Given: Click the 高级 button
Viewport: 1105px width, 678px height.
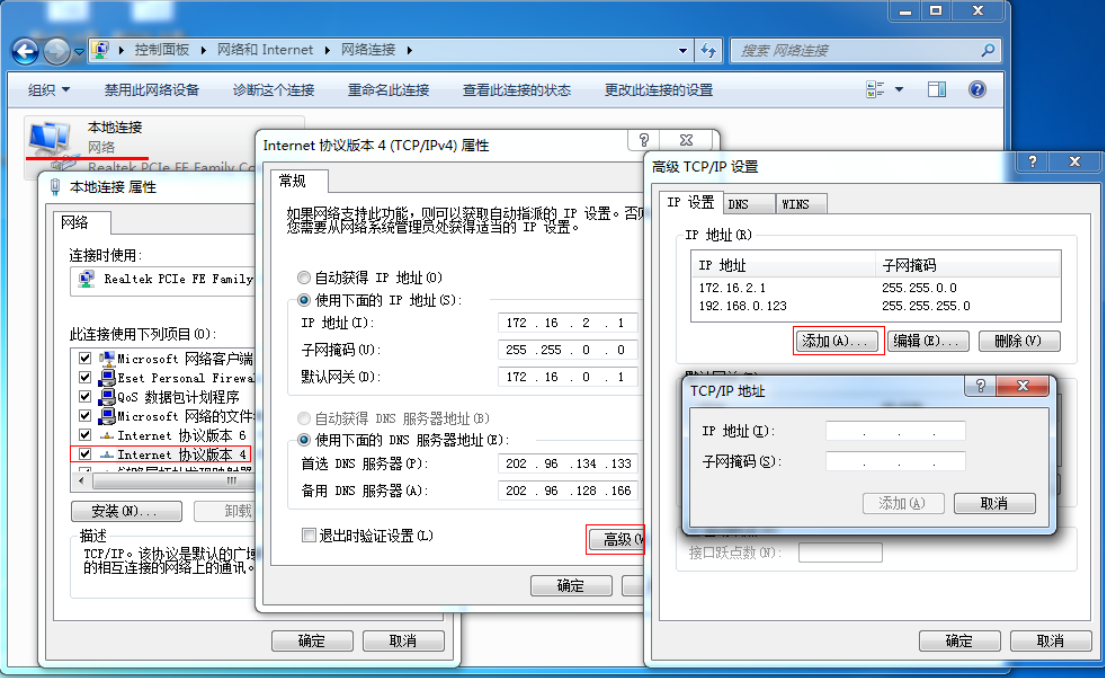Looking at the screenshot, I should coord(615,540).
